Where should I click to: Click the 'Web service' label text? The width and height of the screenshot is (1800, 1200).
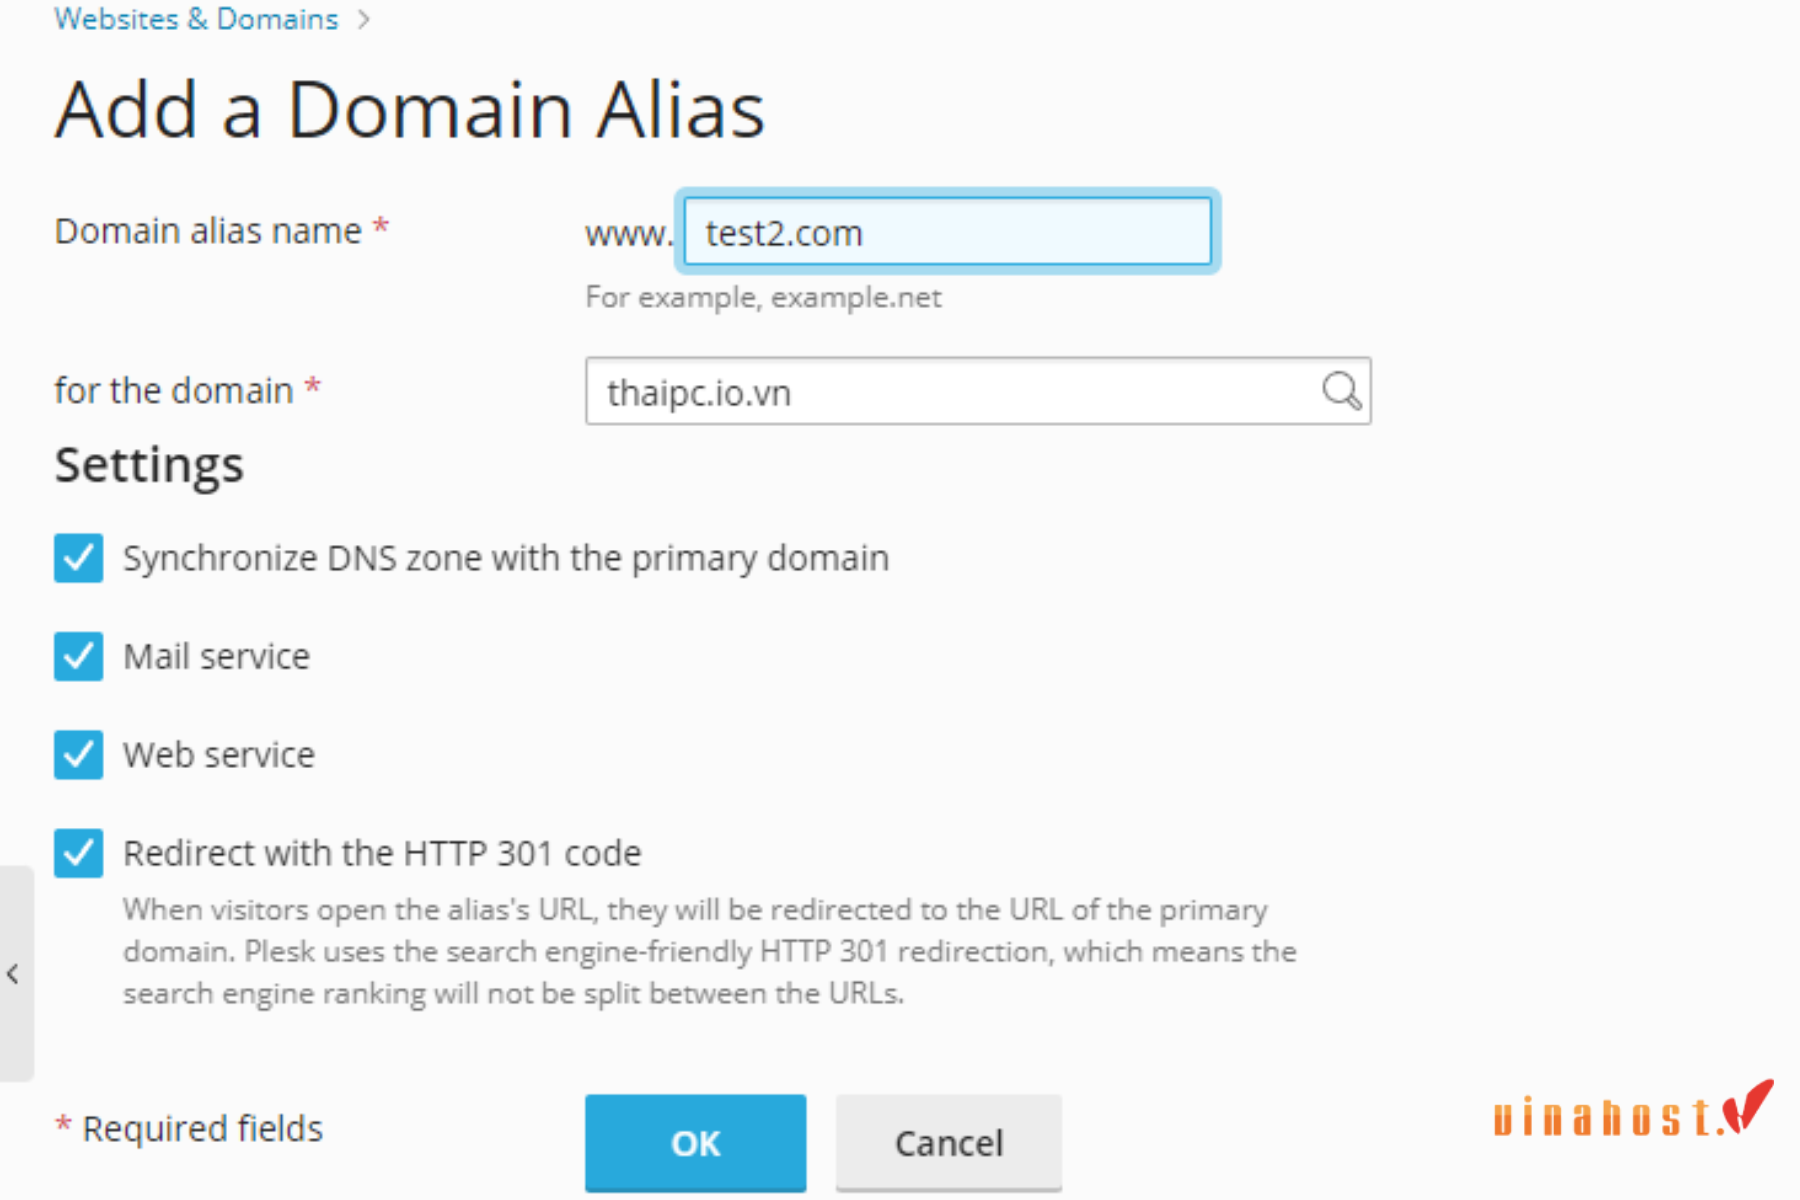pos(219,755)
